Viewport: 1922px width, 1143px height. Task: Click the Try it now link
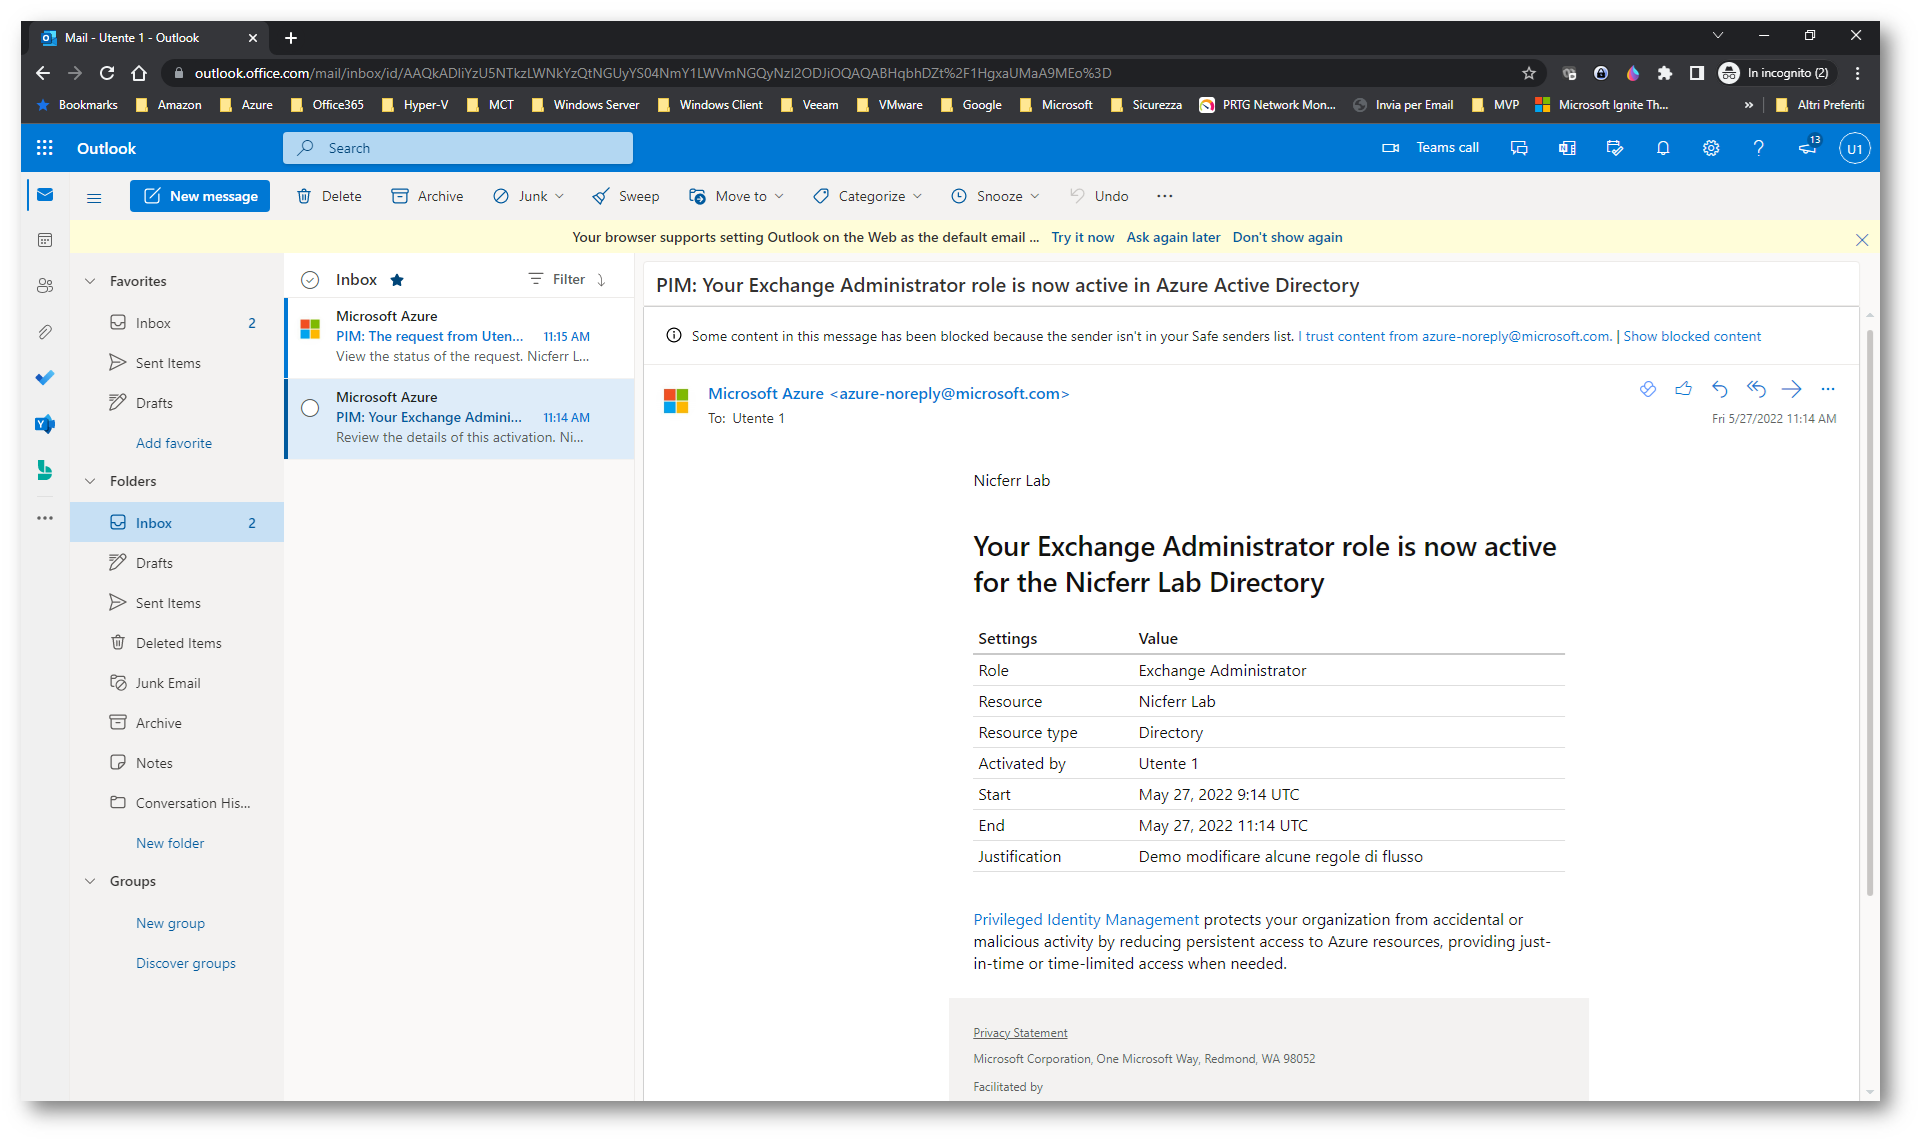click(1082, 237)
